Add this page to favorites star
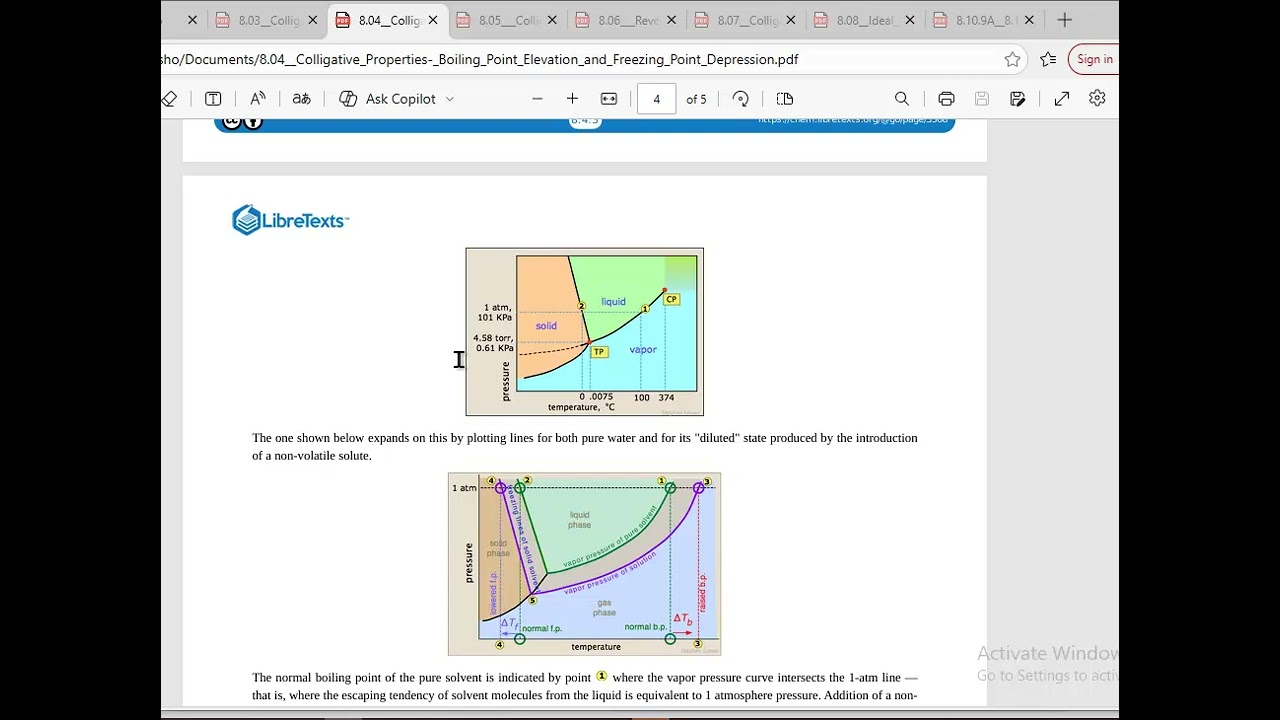Viewport: 1280px width, 720px height. pyautogui.click(x=1012, y=59)
